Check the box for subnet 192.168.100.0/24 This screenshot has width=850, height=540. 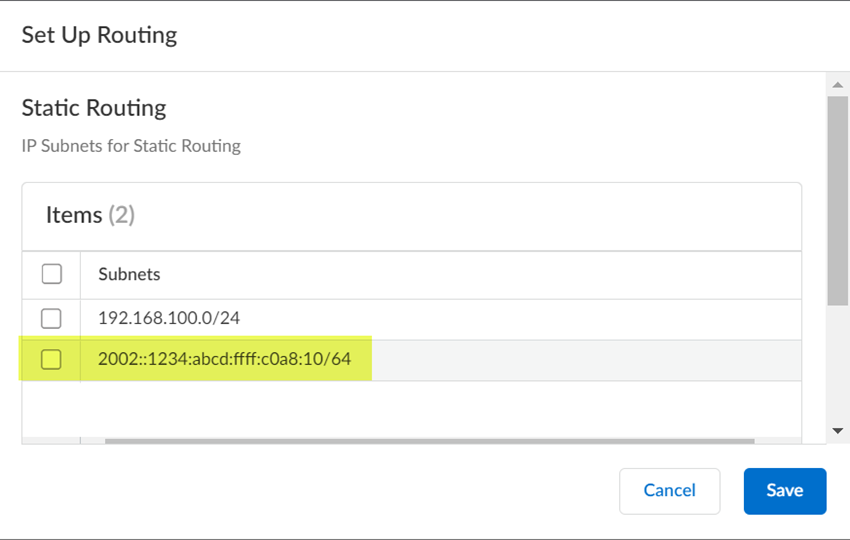tap(51, 319)
